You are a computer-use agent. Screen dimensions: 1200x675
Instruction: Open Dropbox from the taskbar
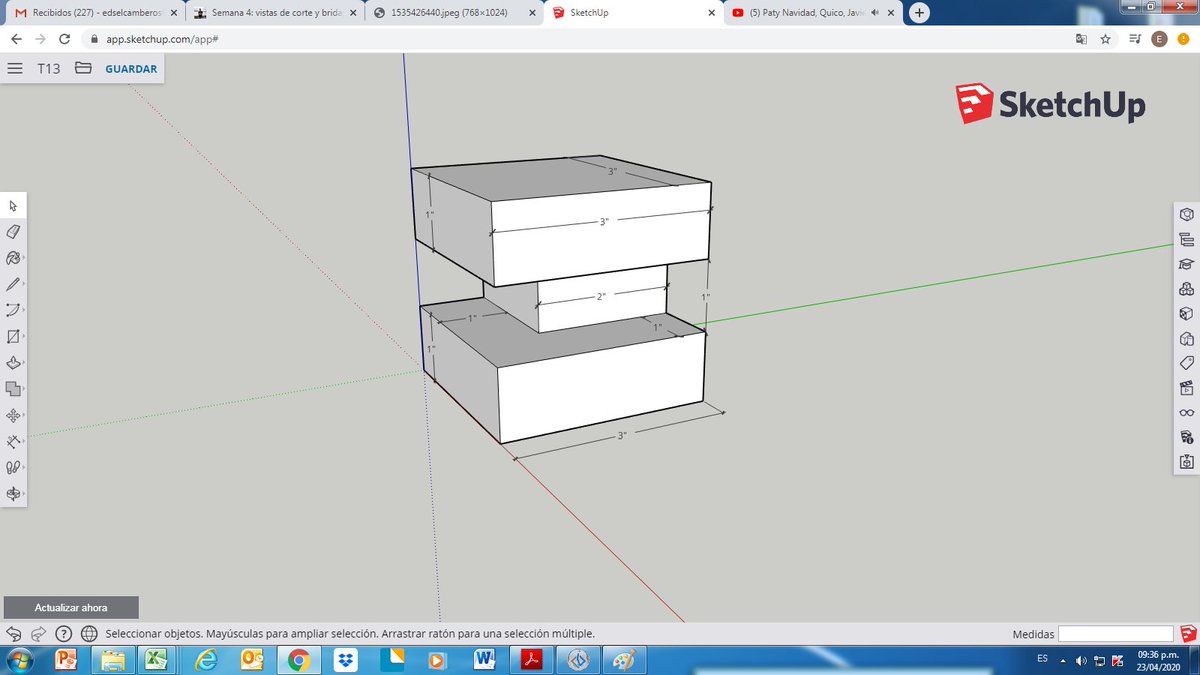346,659
